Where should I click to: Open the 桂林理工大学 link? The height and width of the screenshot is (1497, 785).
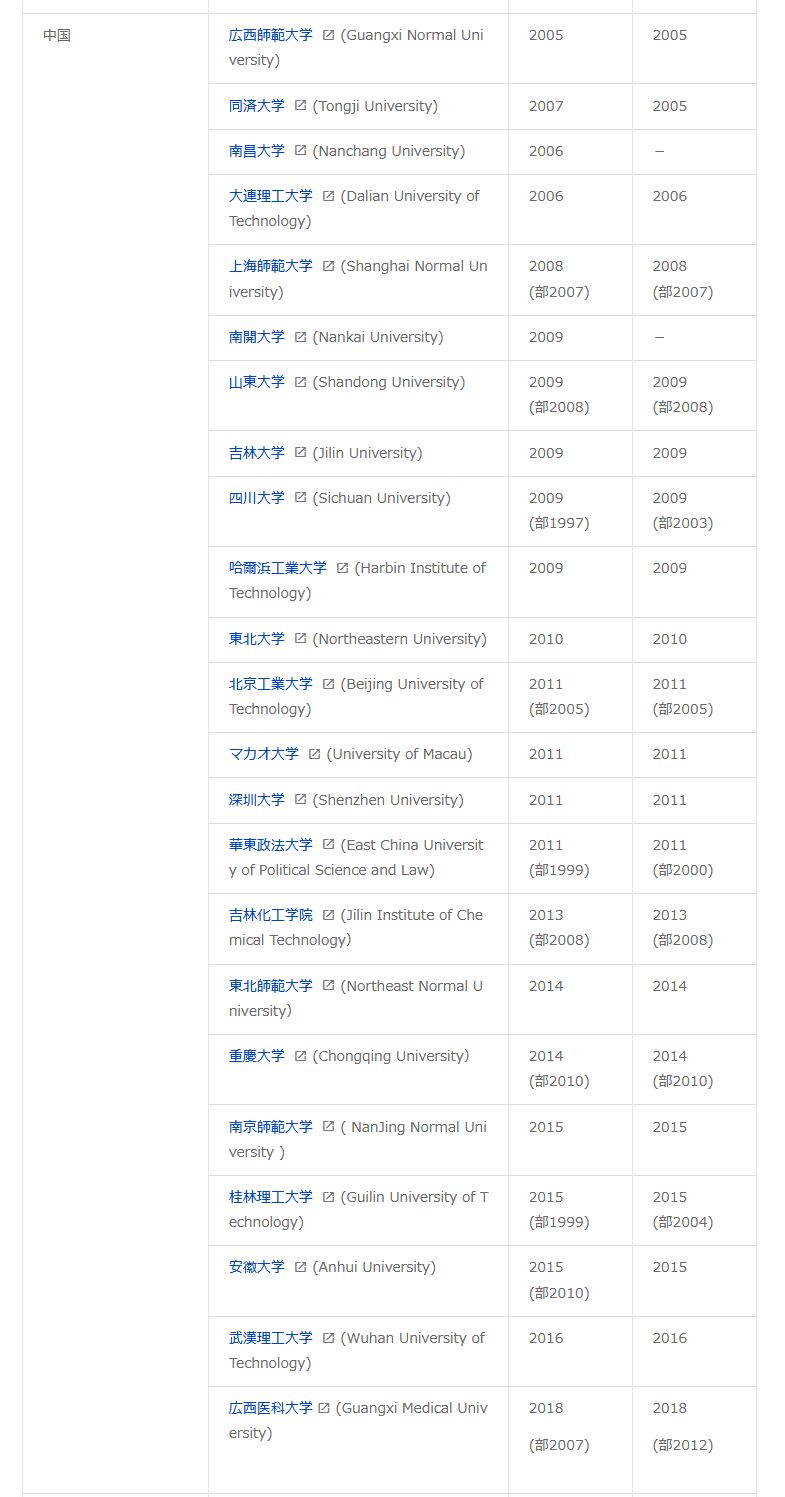click(x=270, y=1197)
